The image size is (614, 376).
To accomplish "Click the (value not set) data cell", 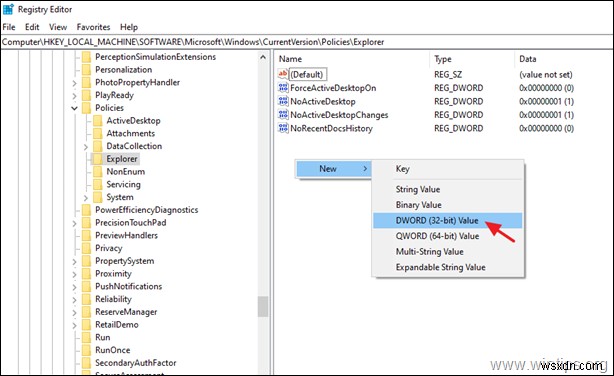I will tap(545, 74).
